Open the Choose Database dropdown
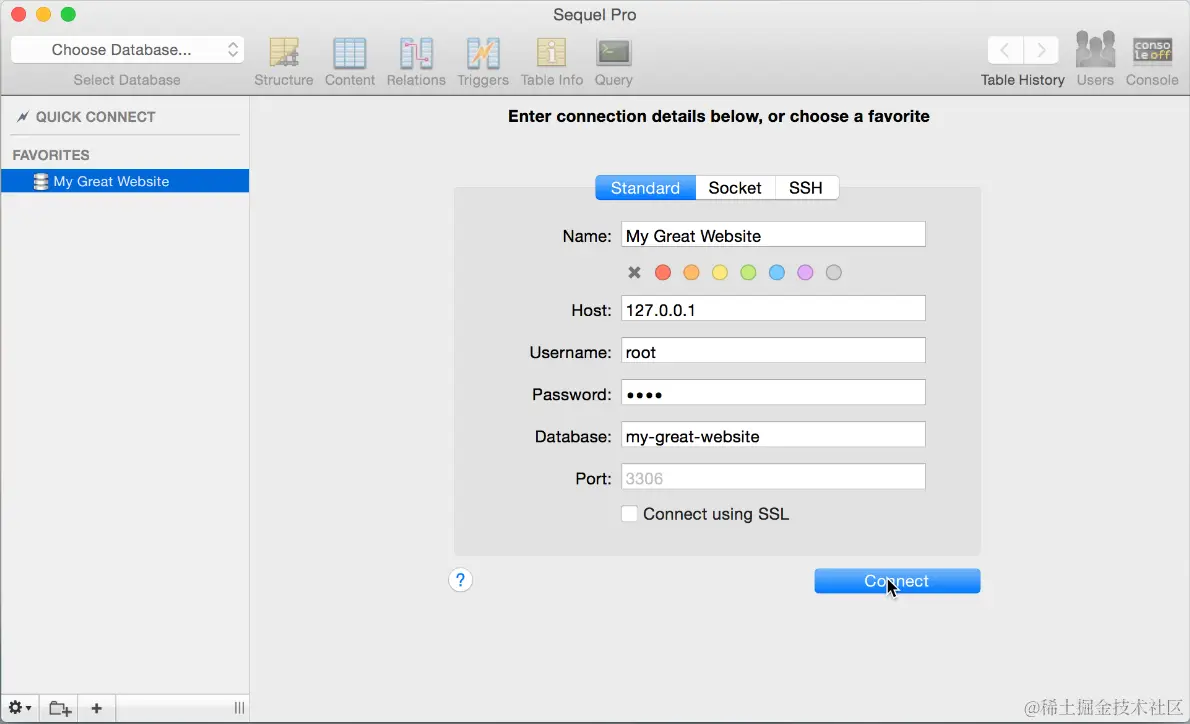1190x724 pixels. 128,50
